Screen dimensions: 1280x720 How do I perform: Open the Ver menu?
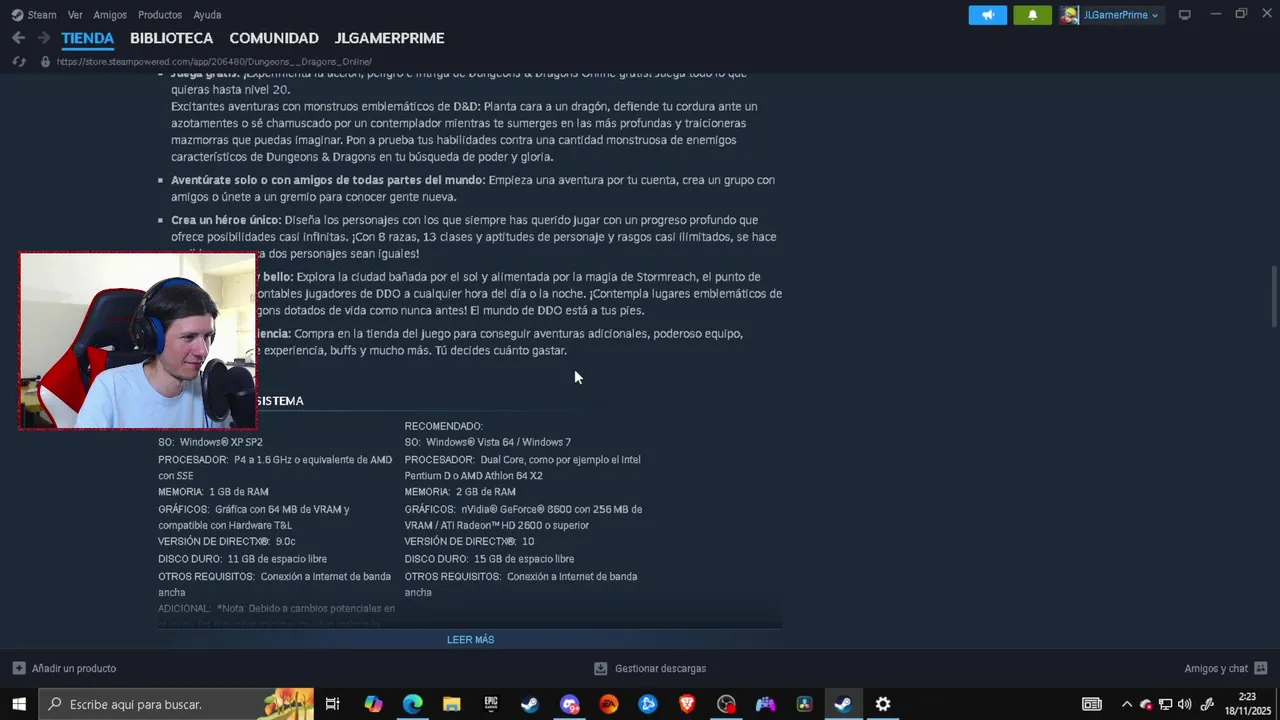point(75,15)
